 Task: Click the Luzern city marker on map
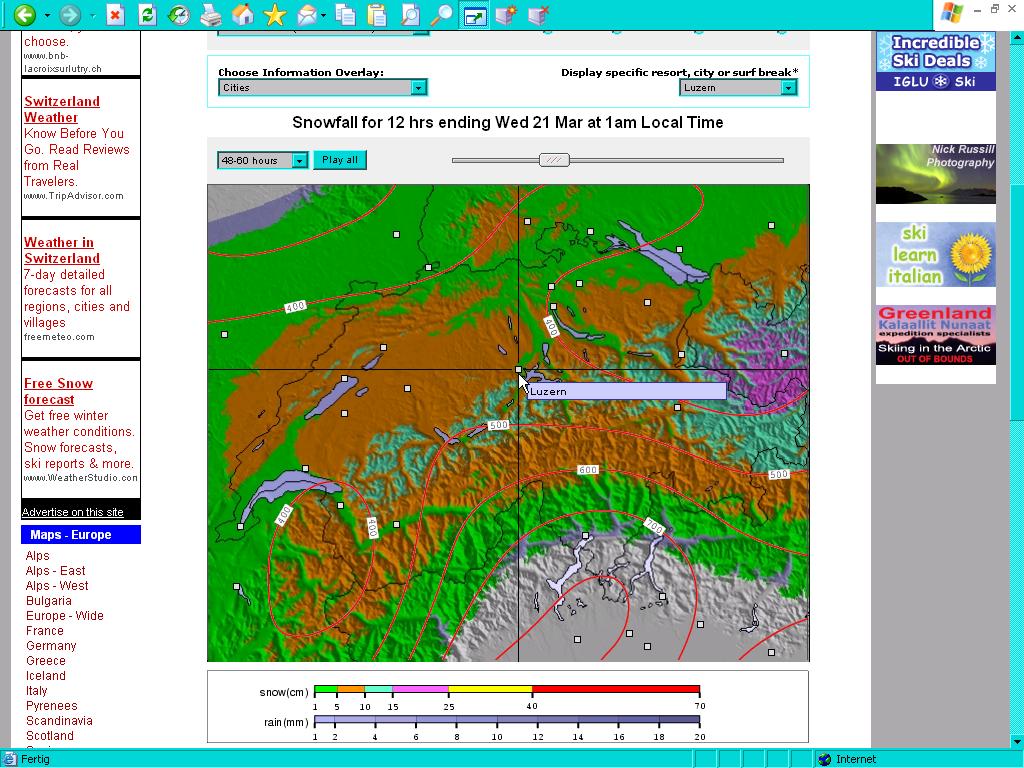[x=518, y=370]
